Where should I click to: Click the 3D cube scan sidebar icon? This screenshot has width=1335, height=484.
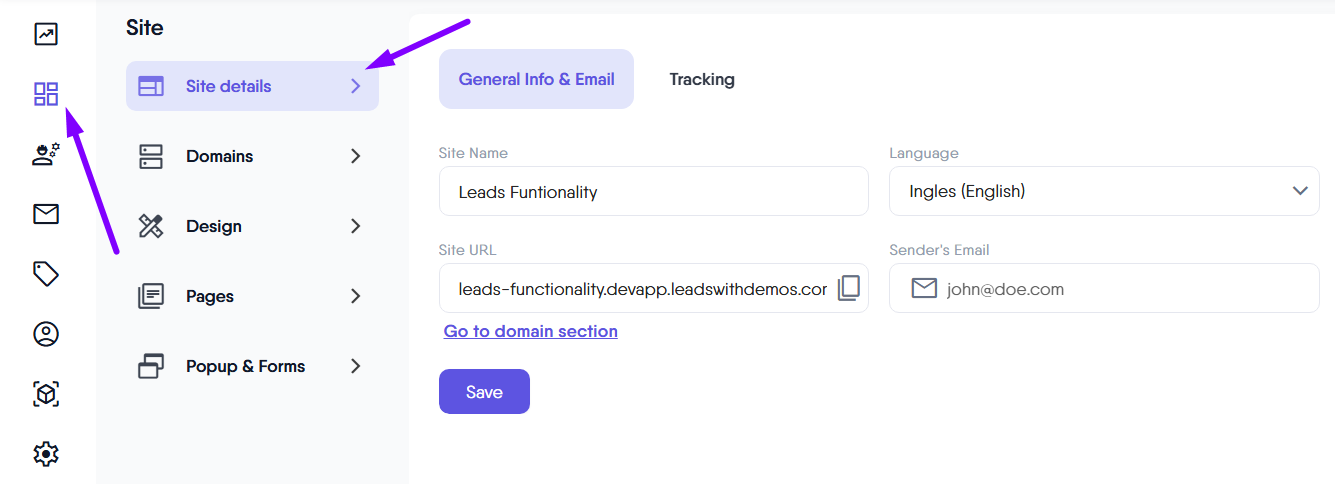tap(46, 394)
